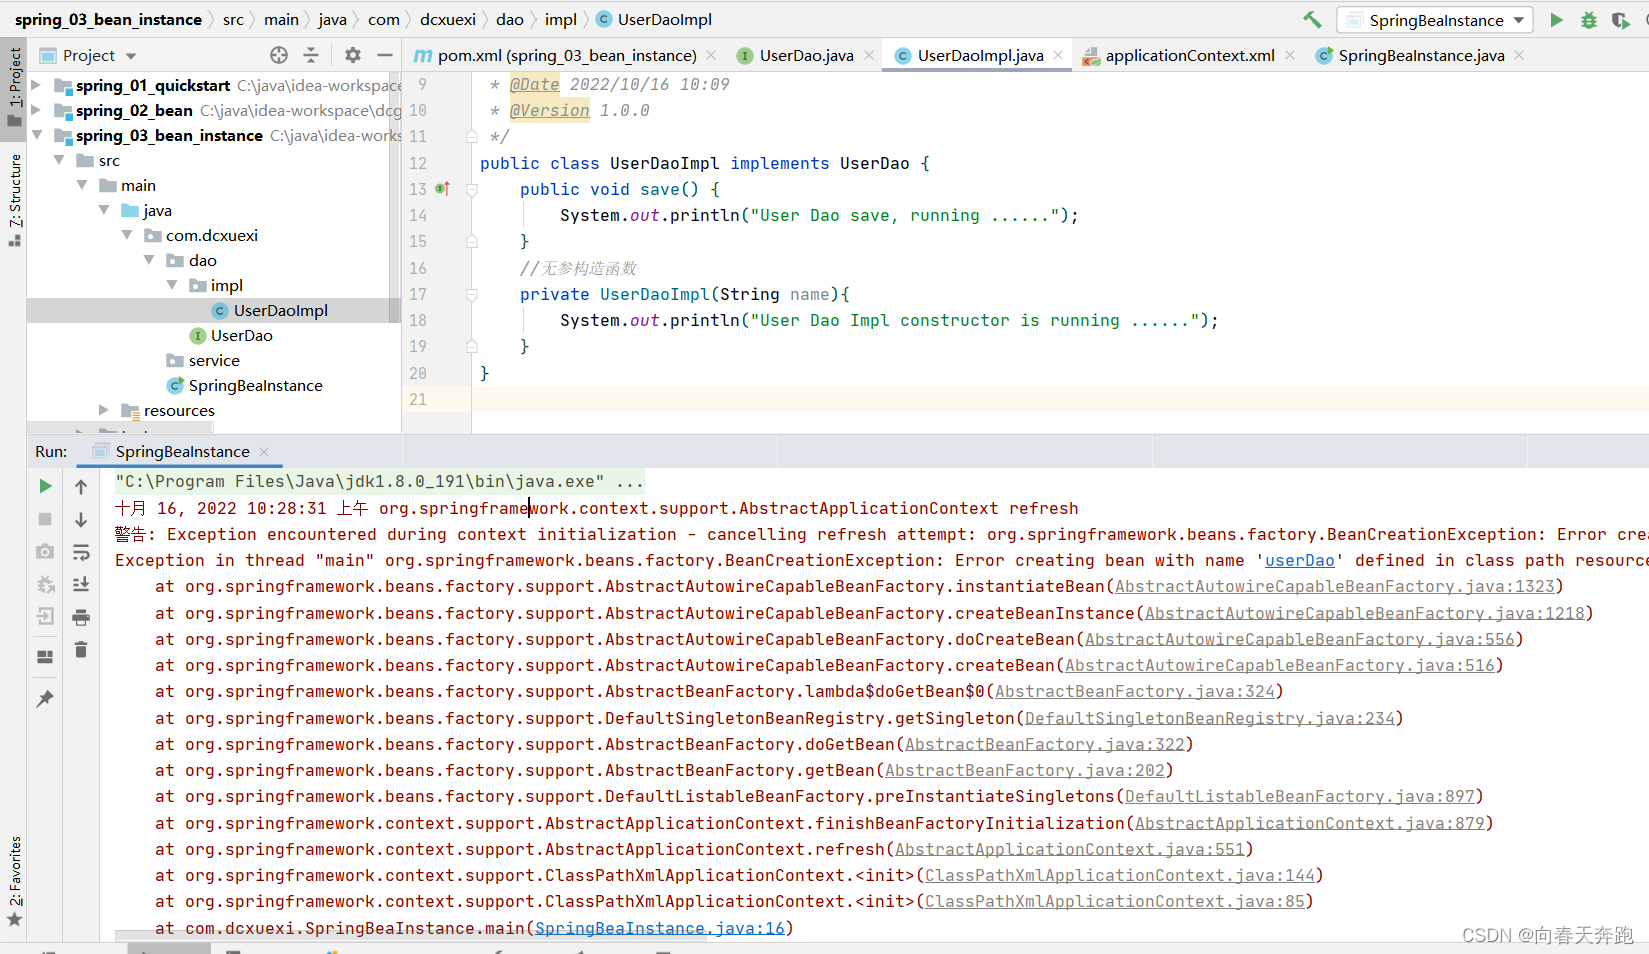This screenshot has height=954, width=1649.
Task: Click the @Version tag in comment
Action: (x=550, y=111)
